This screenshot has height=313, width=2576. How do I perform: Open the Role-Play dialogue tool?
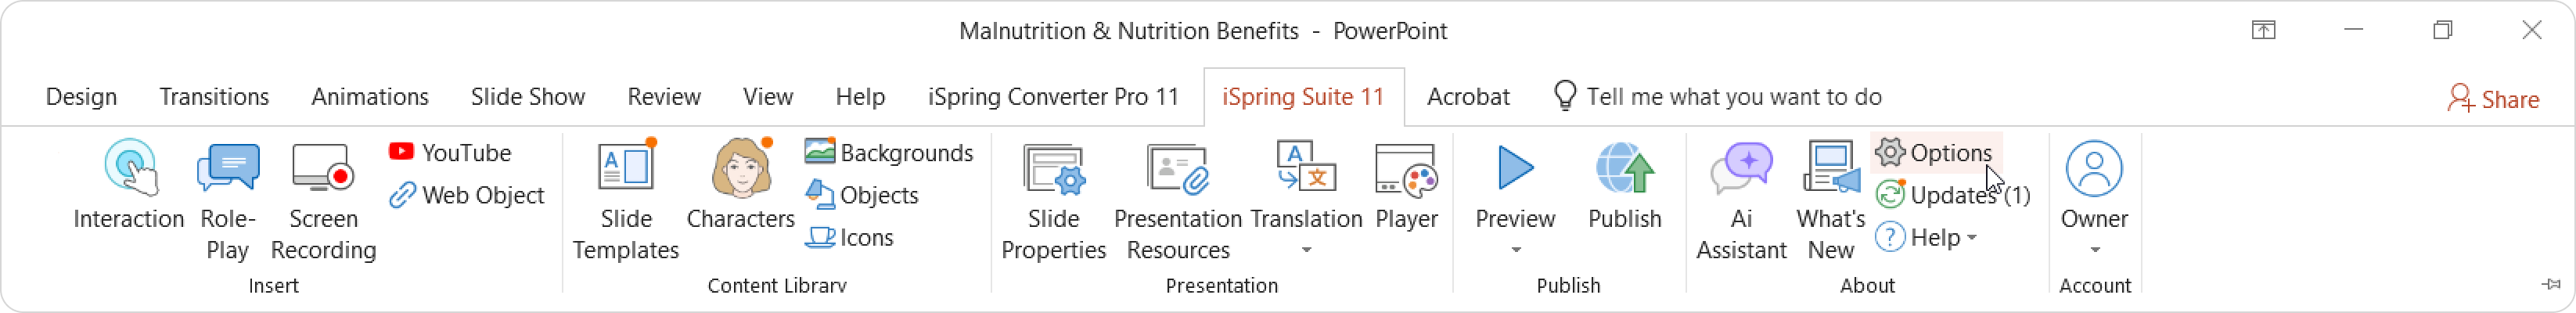(x=227, y=200)
